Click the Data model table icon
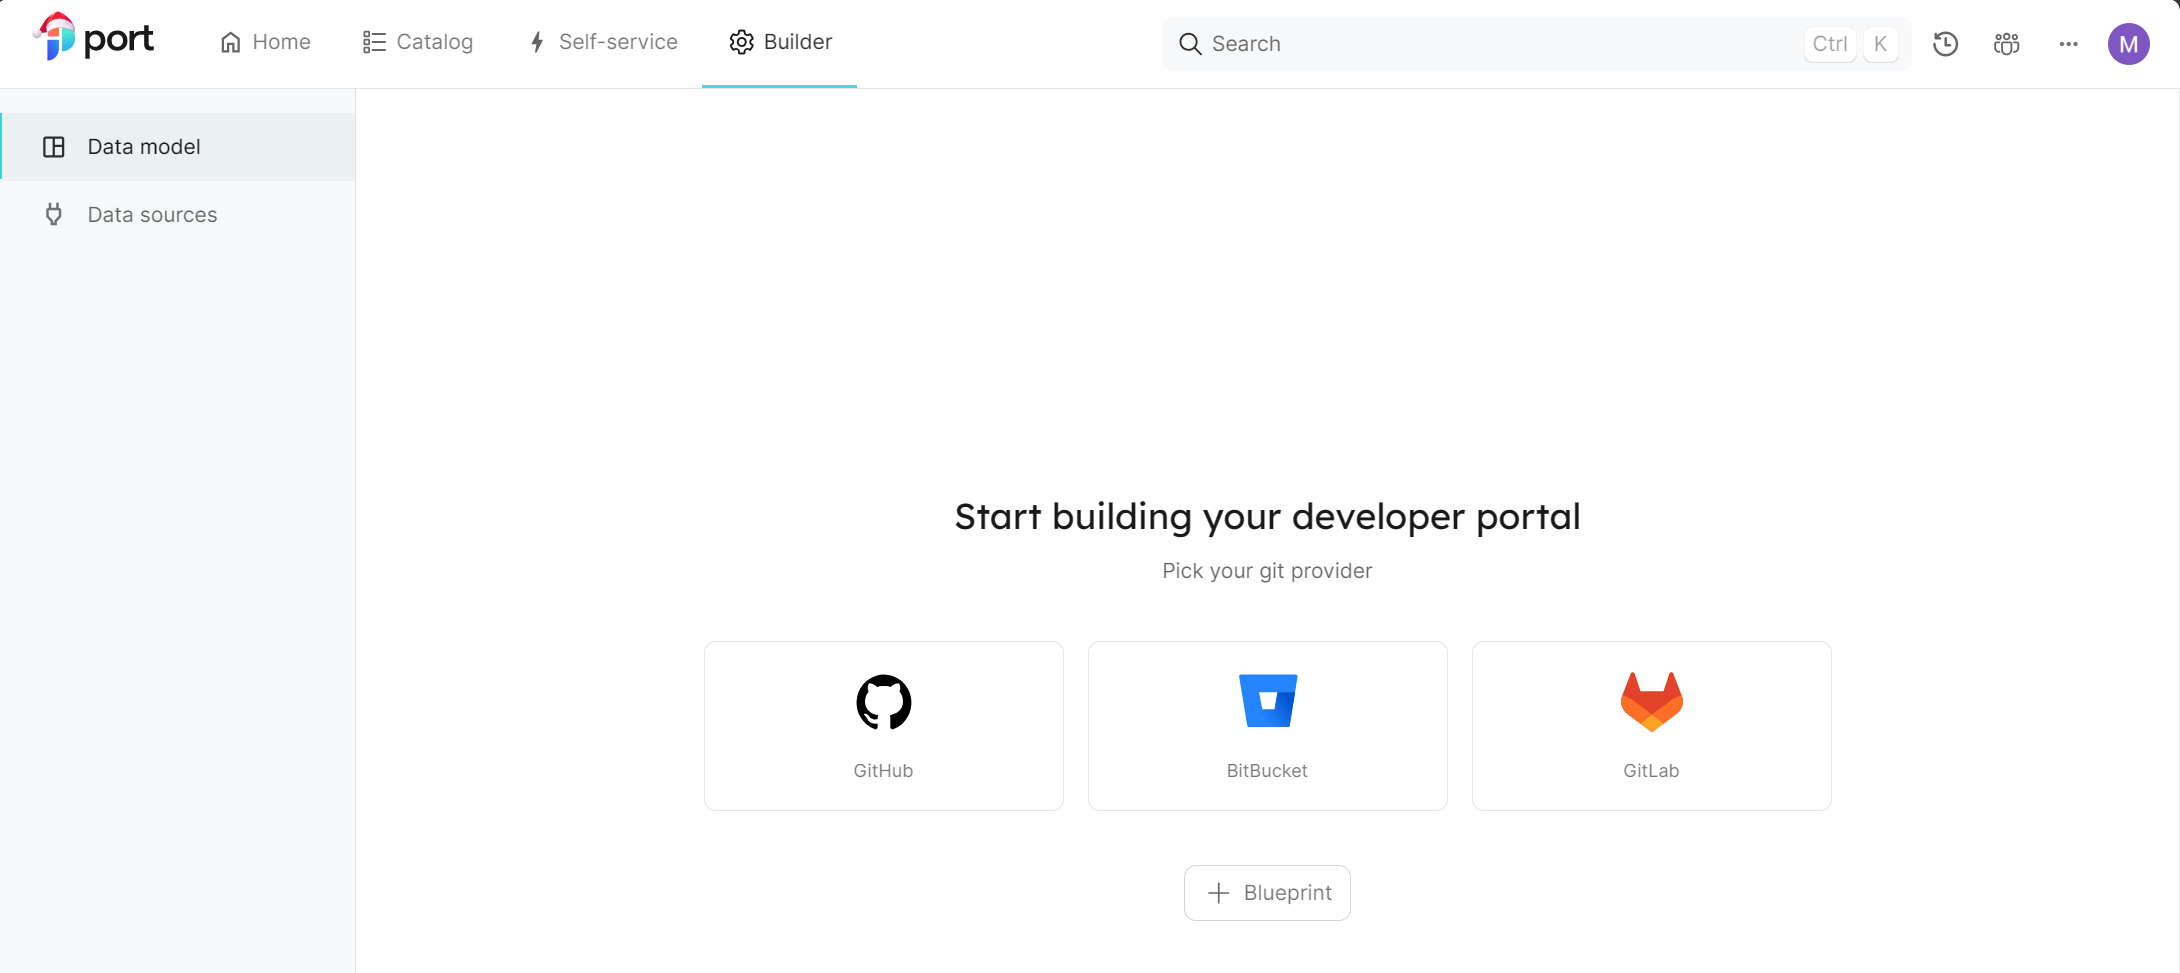Screen dimensions: 2180x973 [x=54, y=147]
